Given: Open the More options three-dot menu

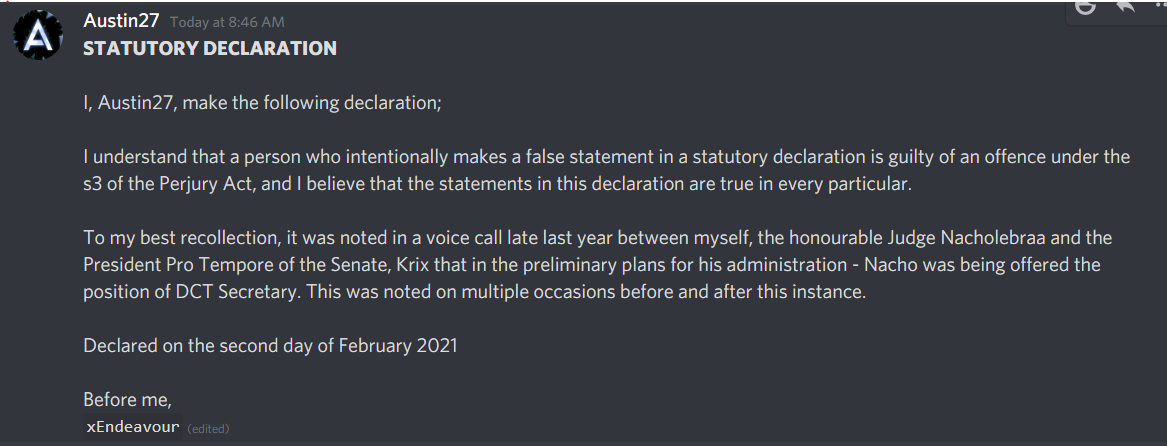Looking at the screenshot, I should (x=1159, y=6).
